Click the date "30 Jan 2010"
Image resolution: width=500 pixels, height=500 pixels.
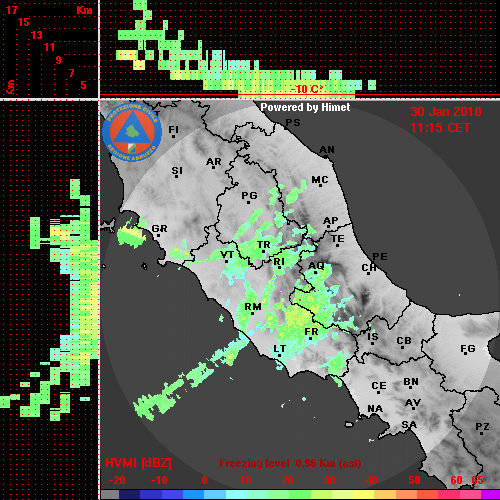(446, 112)
